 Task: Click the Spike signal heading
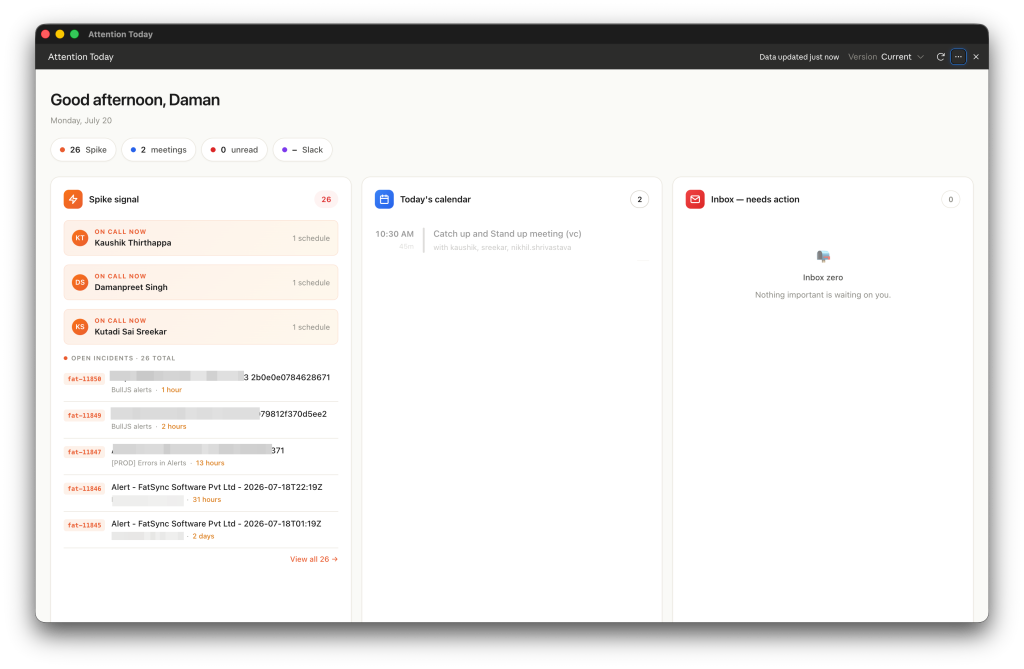[x=114, y=199]
